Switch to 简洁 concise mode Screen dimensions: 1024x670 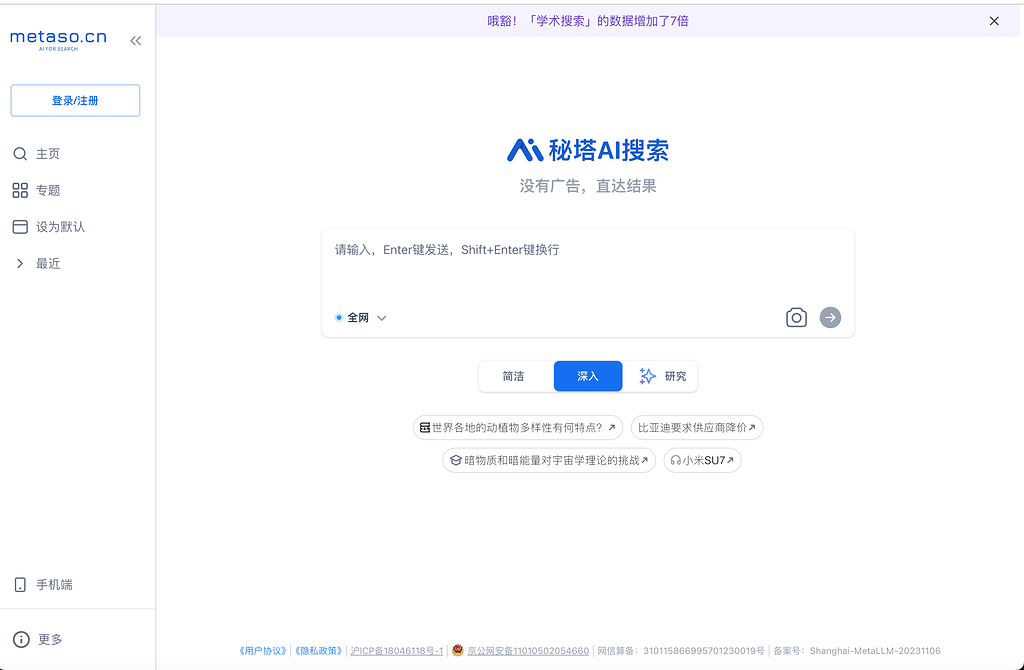tap(513, 376)
